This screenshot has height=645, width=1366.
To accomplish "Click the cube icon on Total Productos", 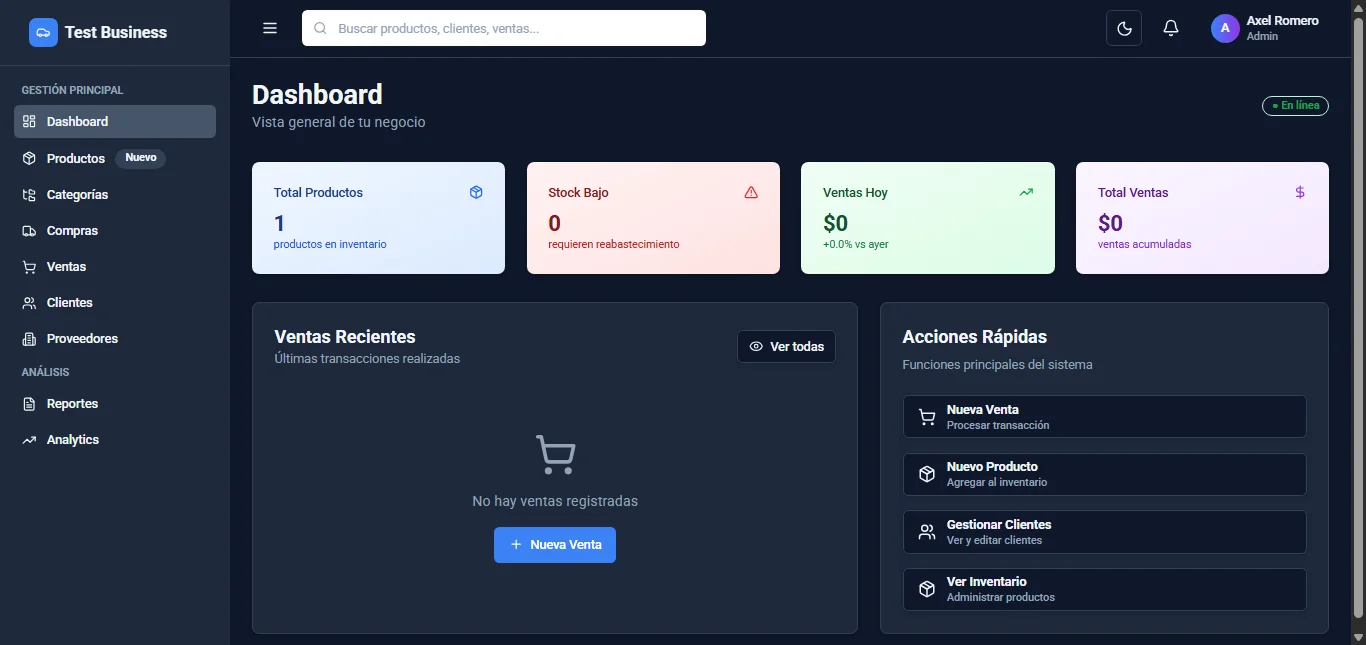I will (x=476, y=192).
